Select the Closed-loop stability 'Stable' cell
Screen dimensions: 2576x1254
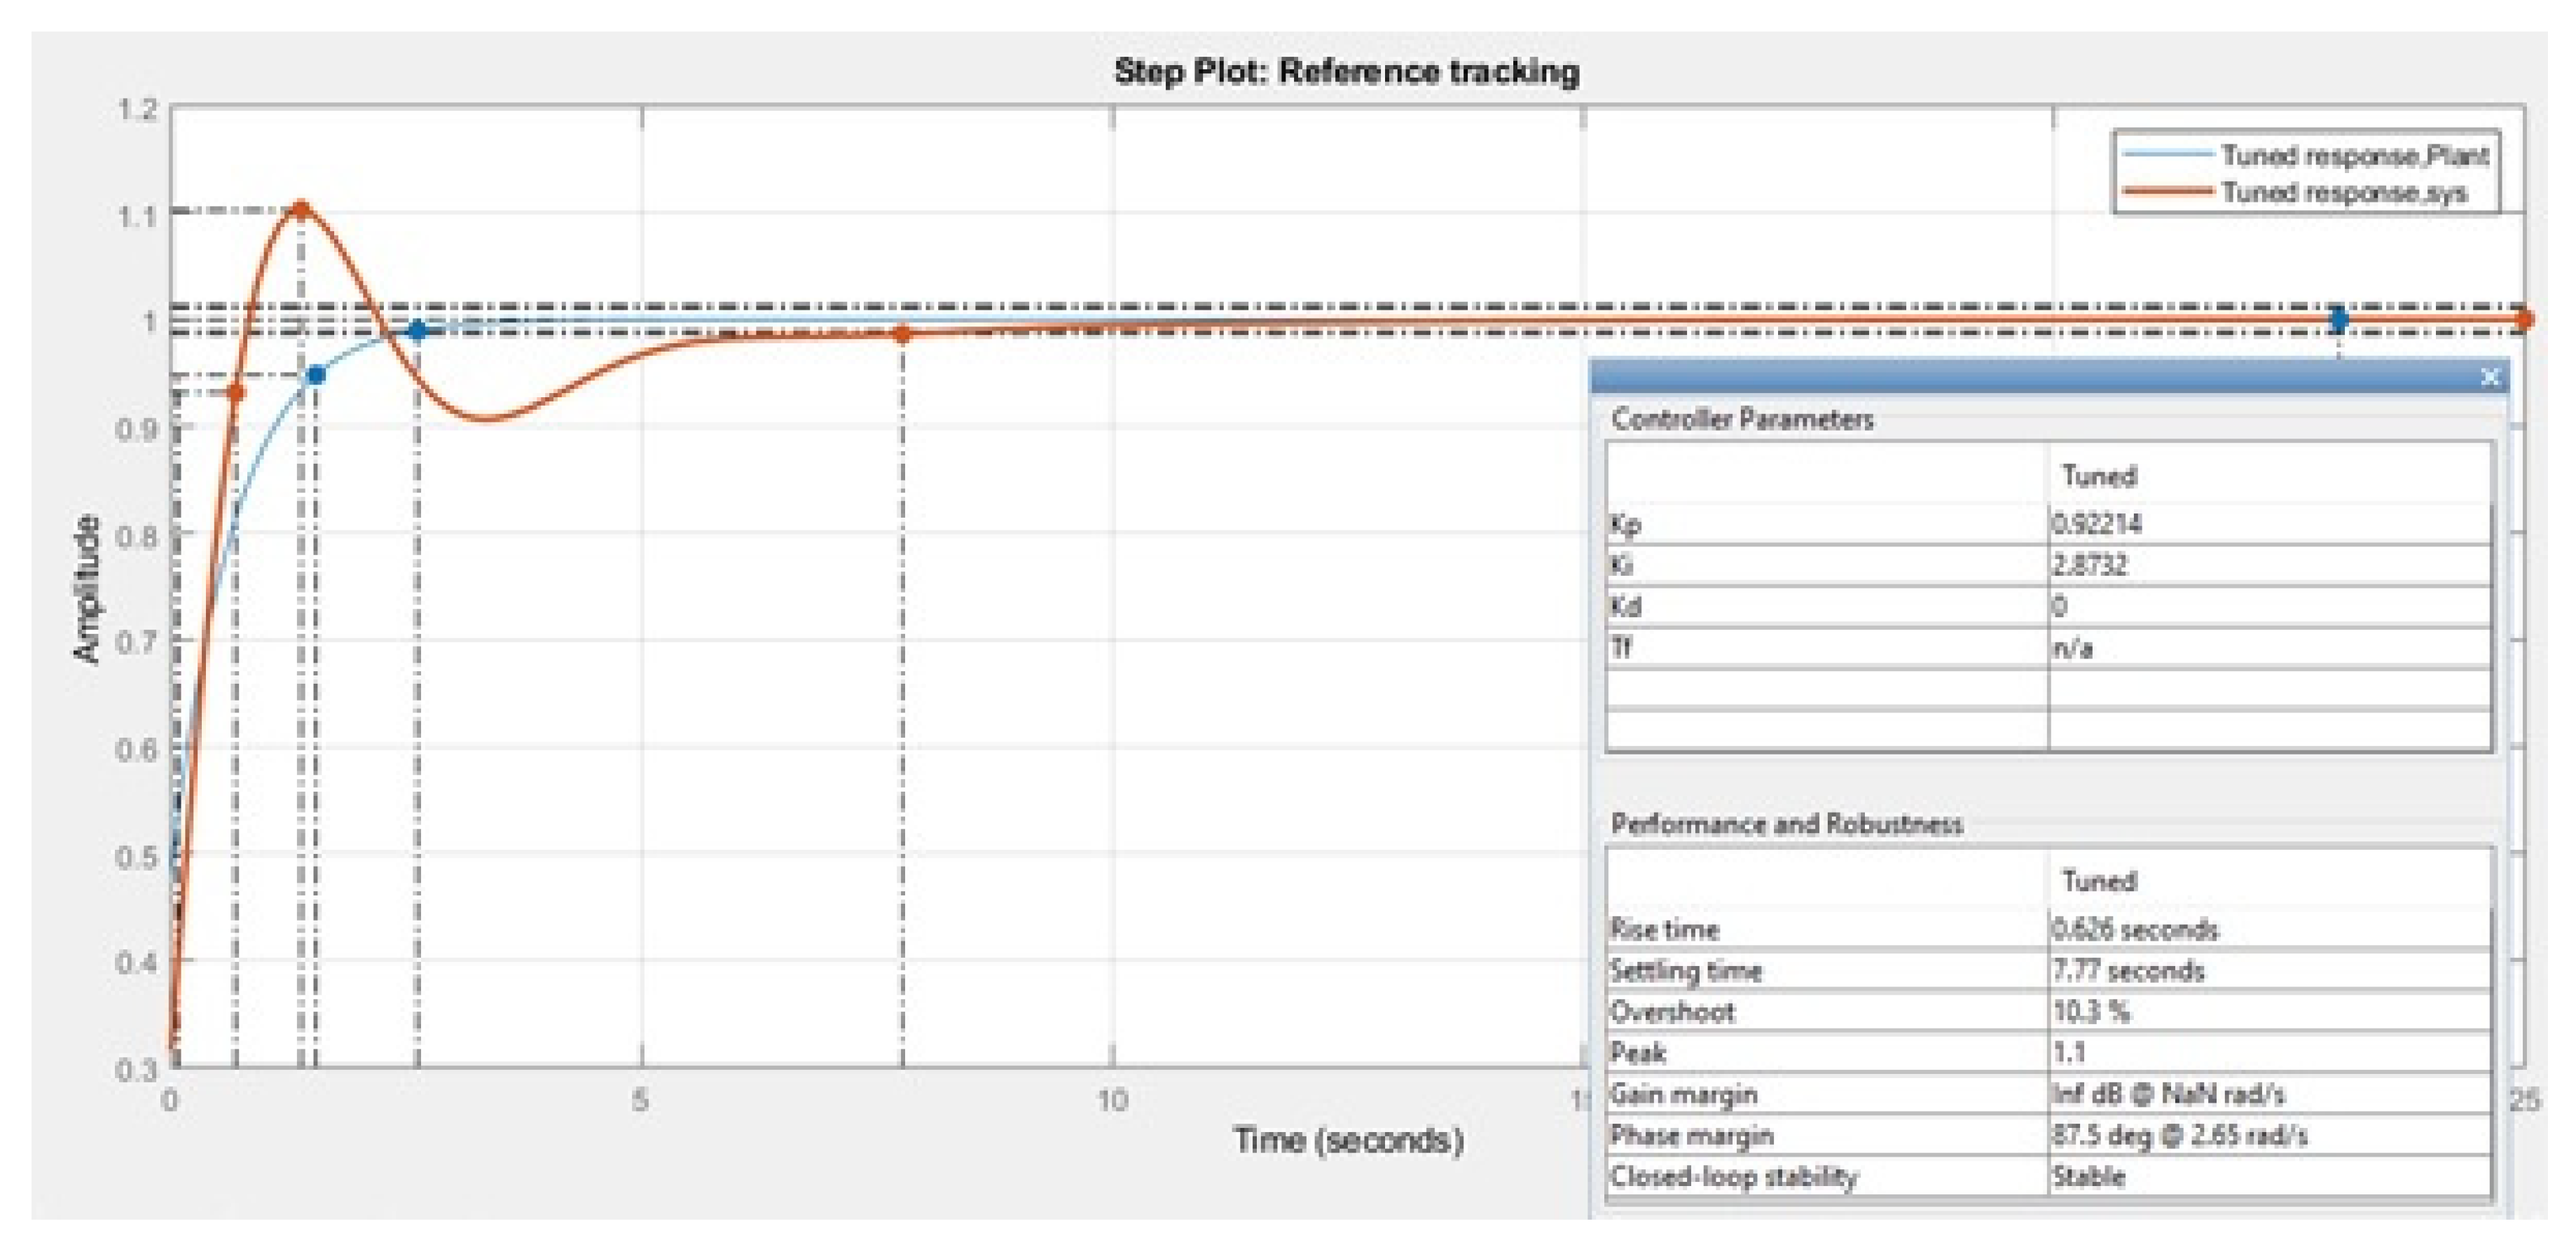coord(2089,1177)
